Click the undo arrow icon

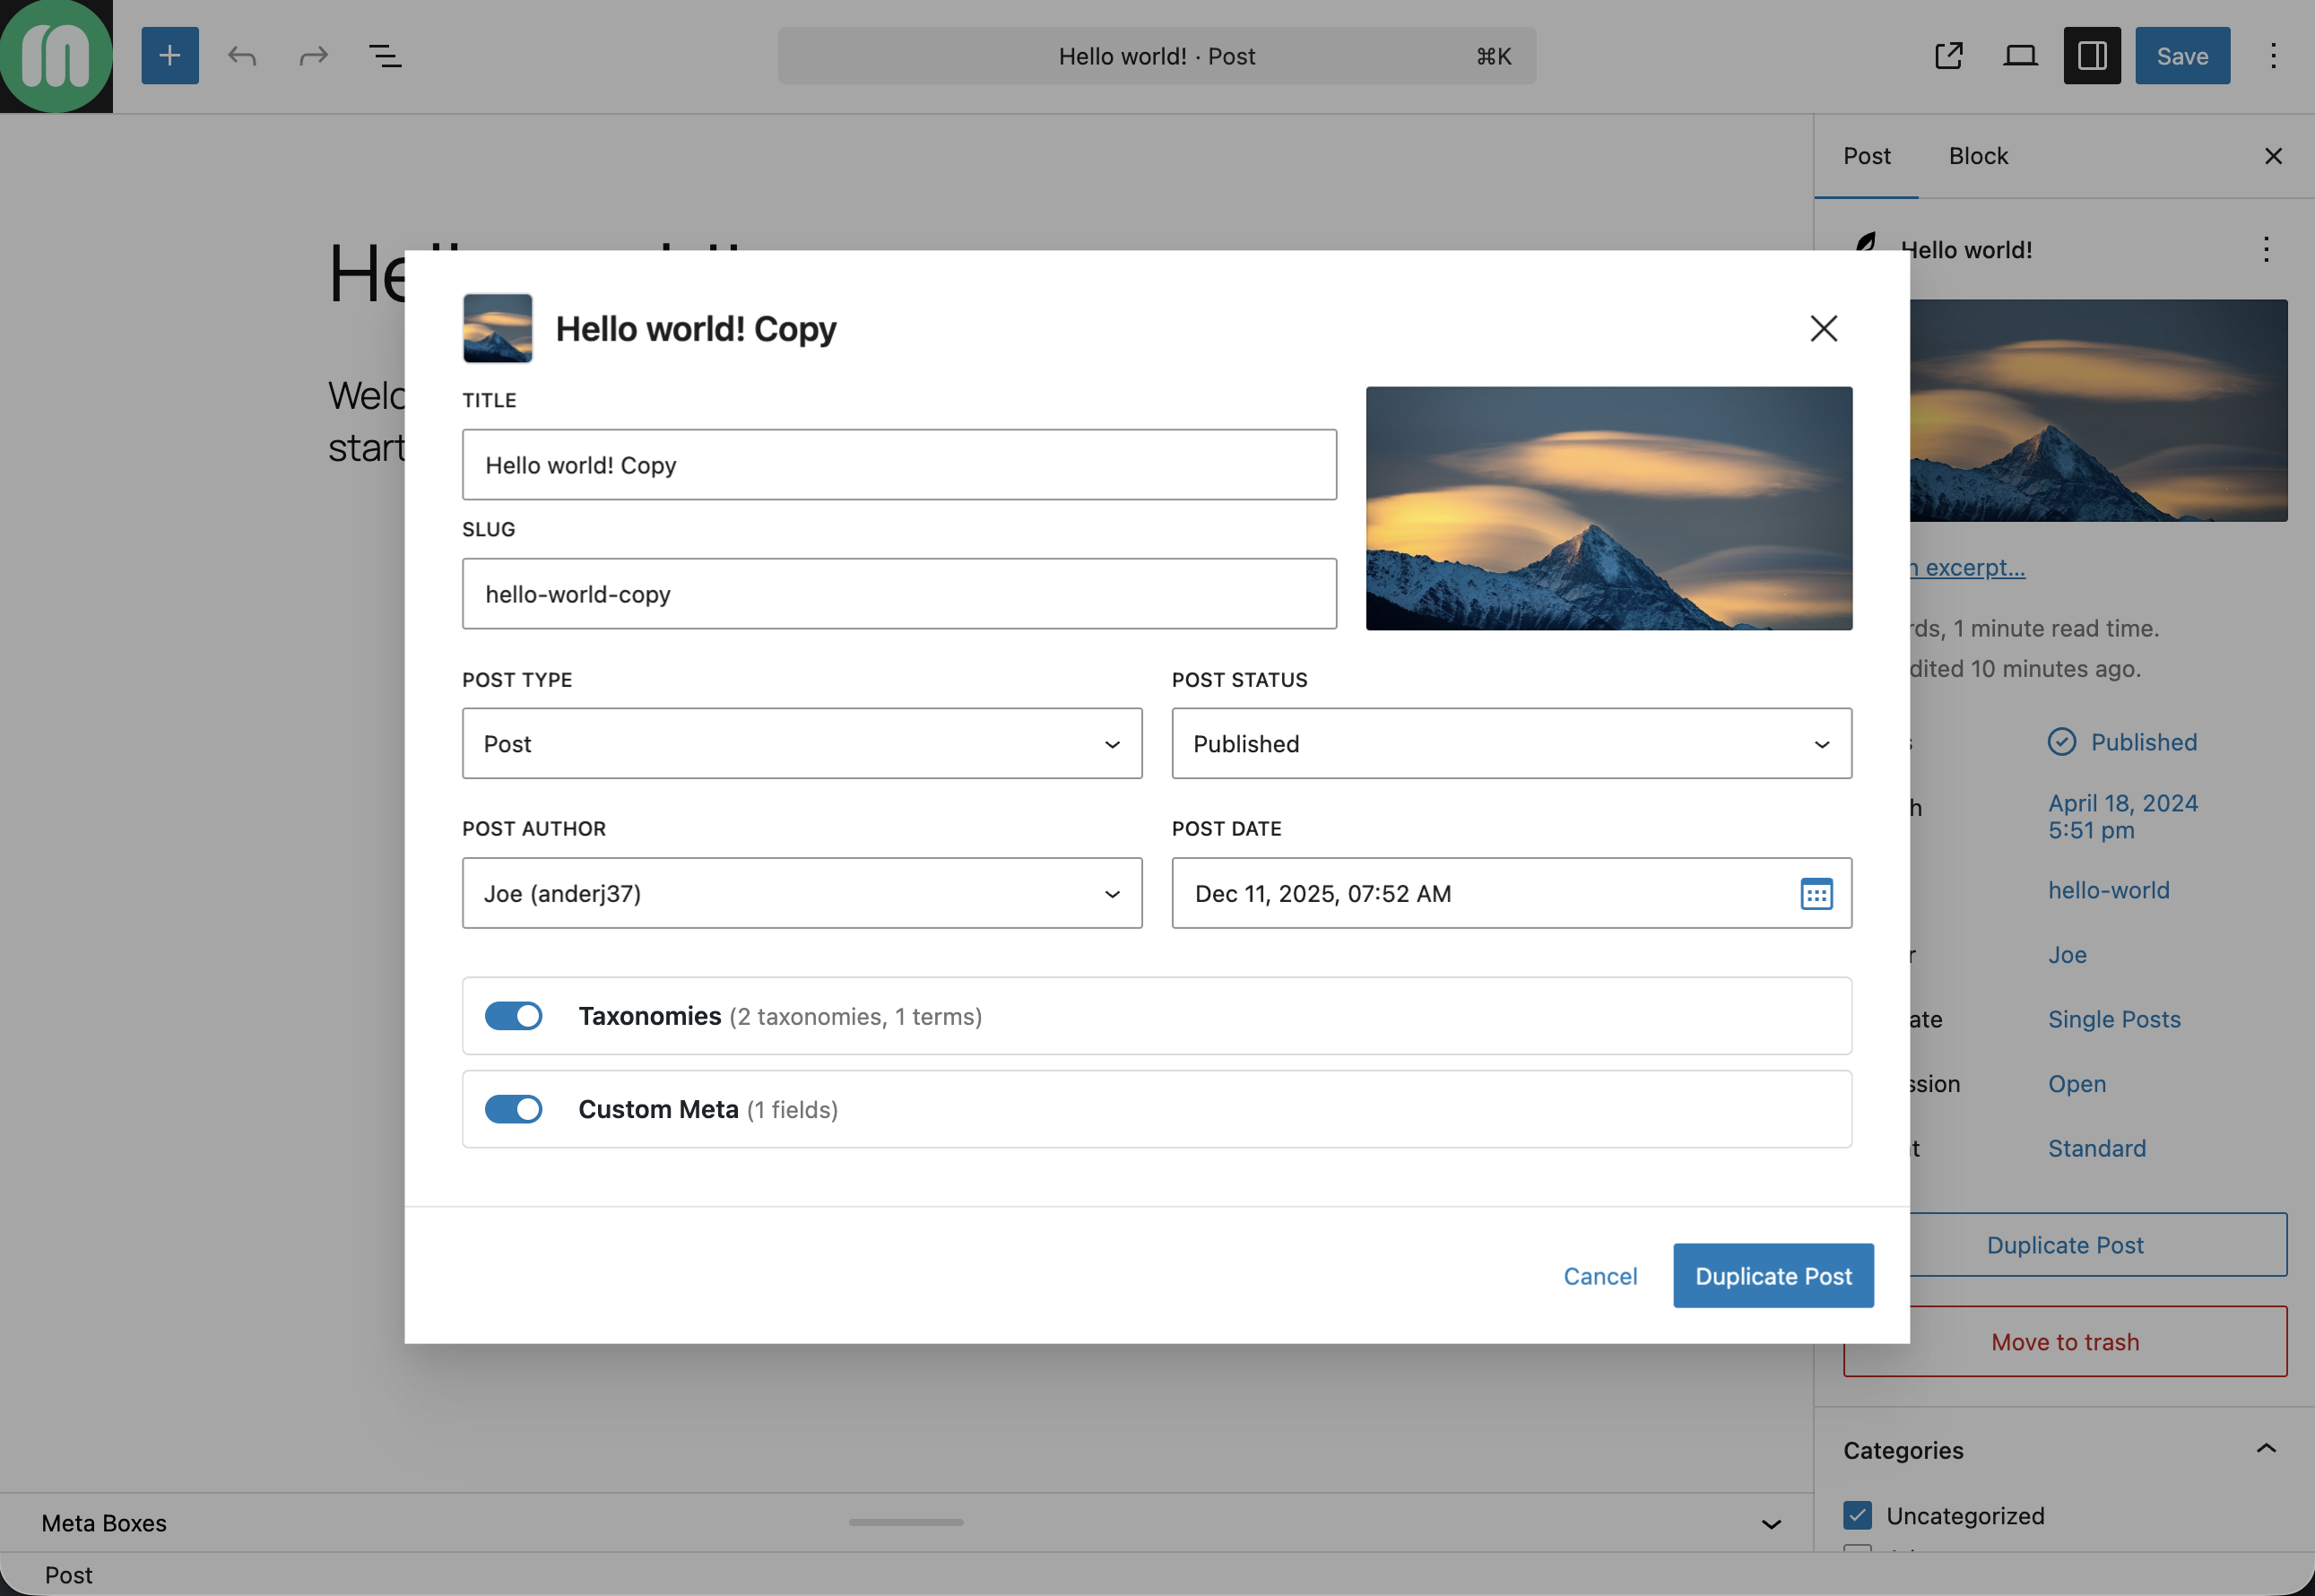point(242,56)
